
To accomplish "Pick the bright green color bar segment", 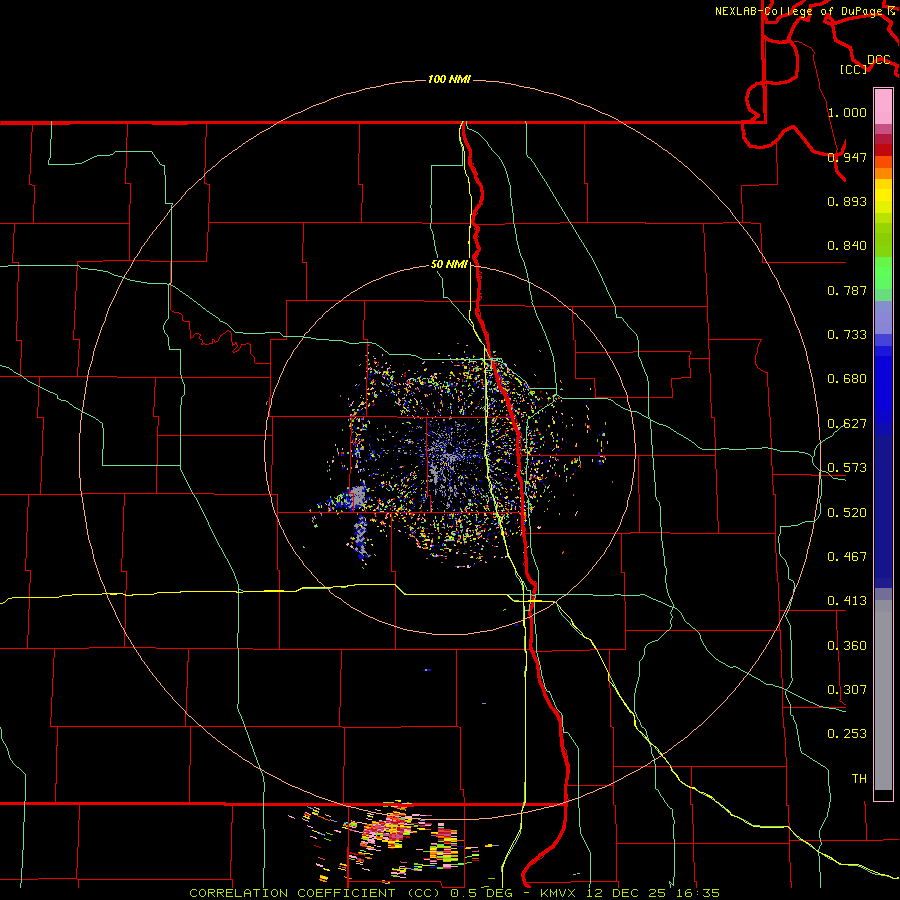I will (883, 273).
